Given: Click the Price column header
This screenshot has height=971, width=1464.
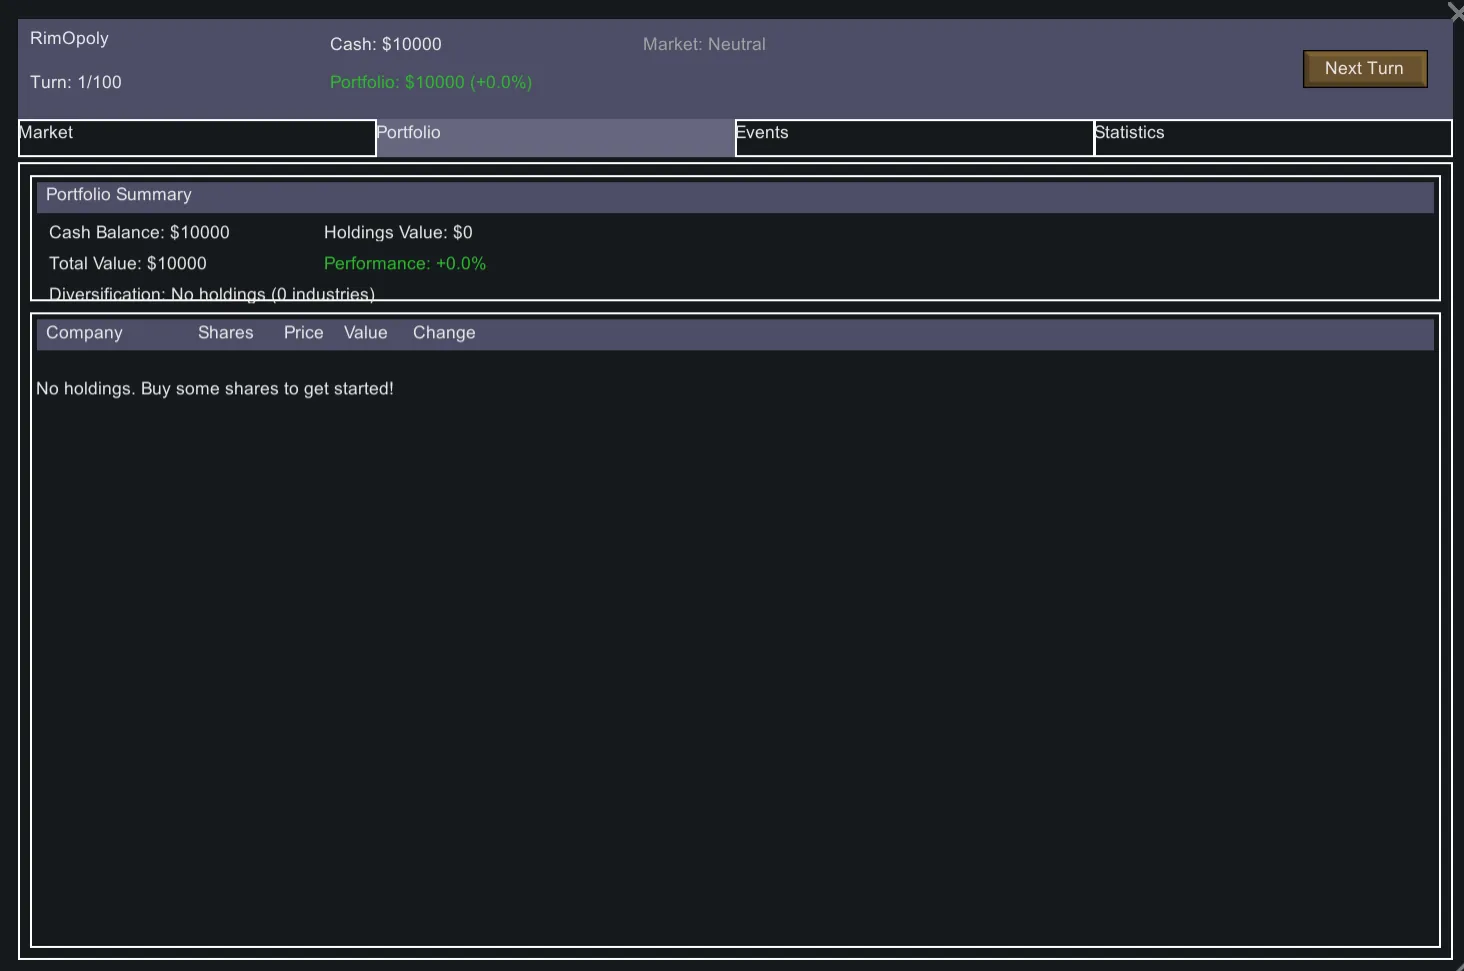Looking at the screenshot, I should coord(303,333).
